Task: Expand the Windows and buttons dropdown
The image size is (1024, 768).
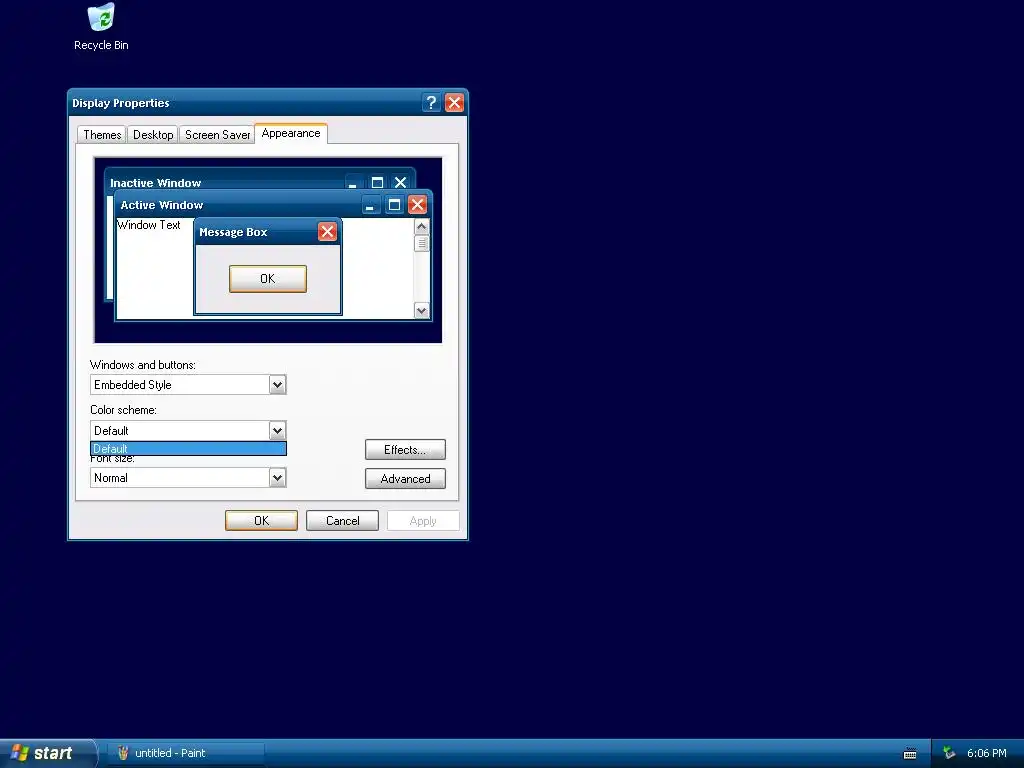Action: (277, 385)
